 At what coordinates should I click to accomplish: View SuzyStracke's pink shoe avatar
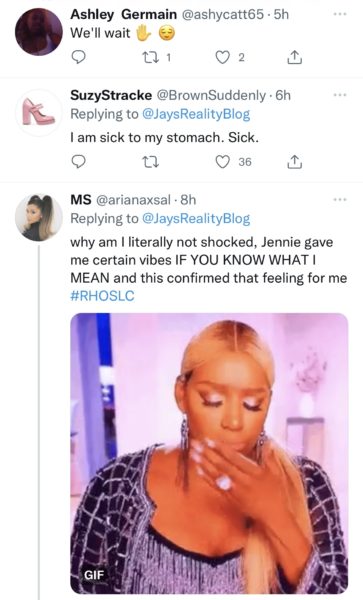pyautogui.click(x=39, y=112)
